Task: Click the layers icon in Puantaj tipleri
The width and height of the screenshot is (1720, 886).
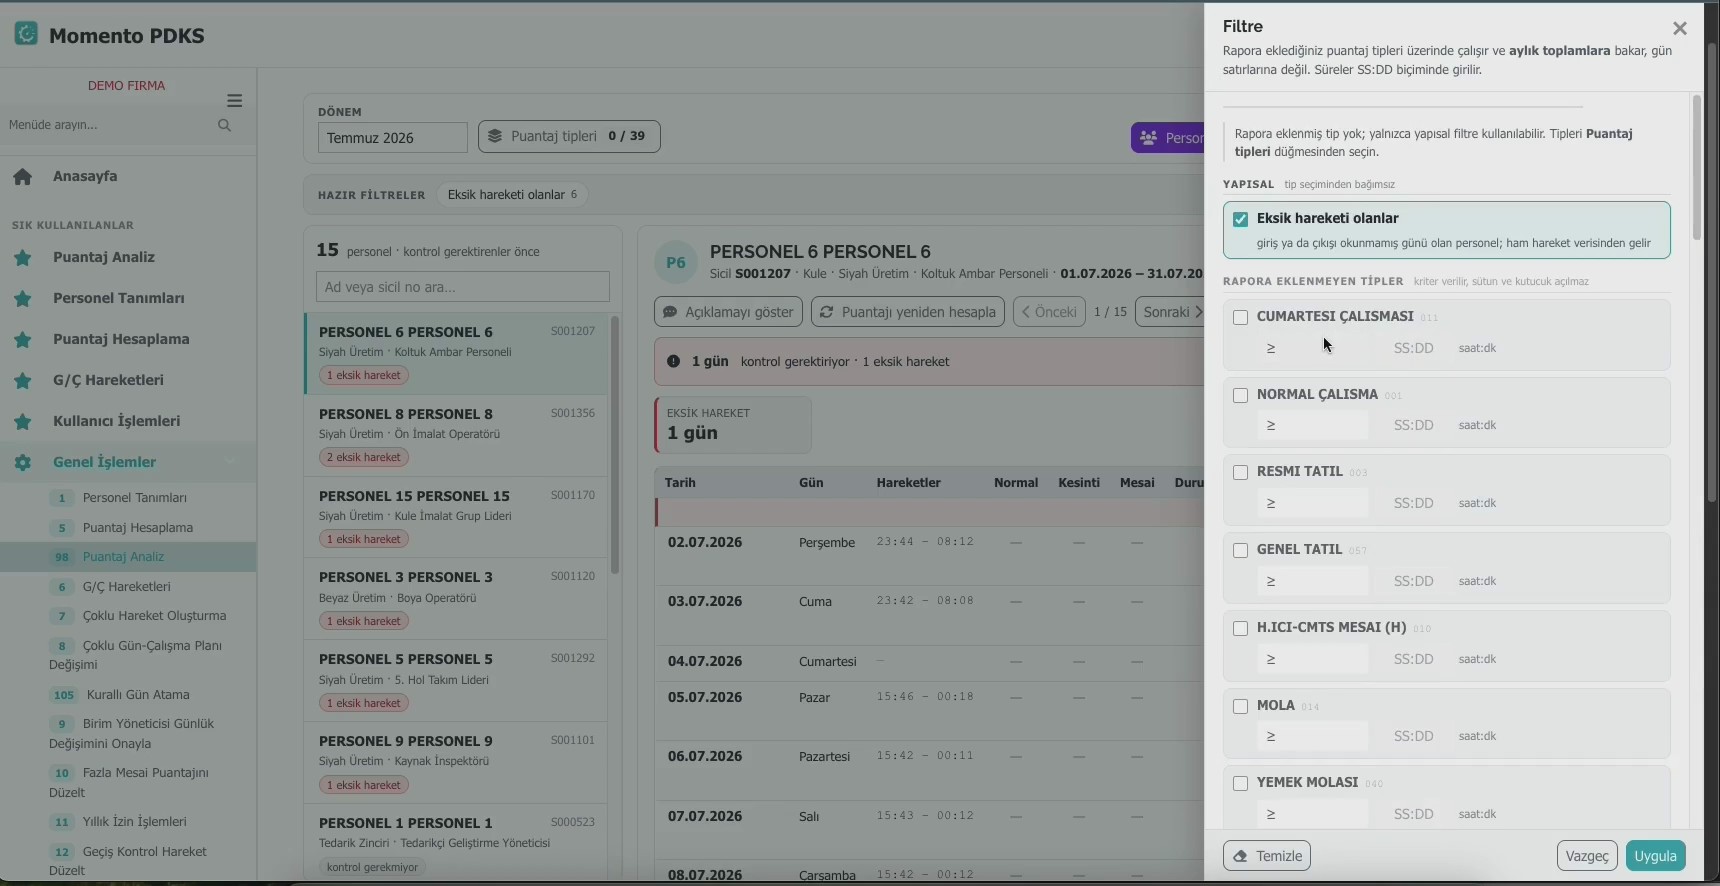Action: [495, 136]
